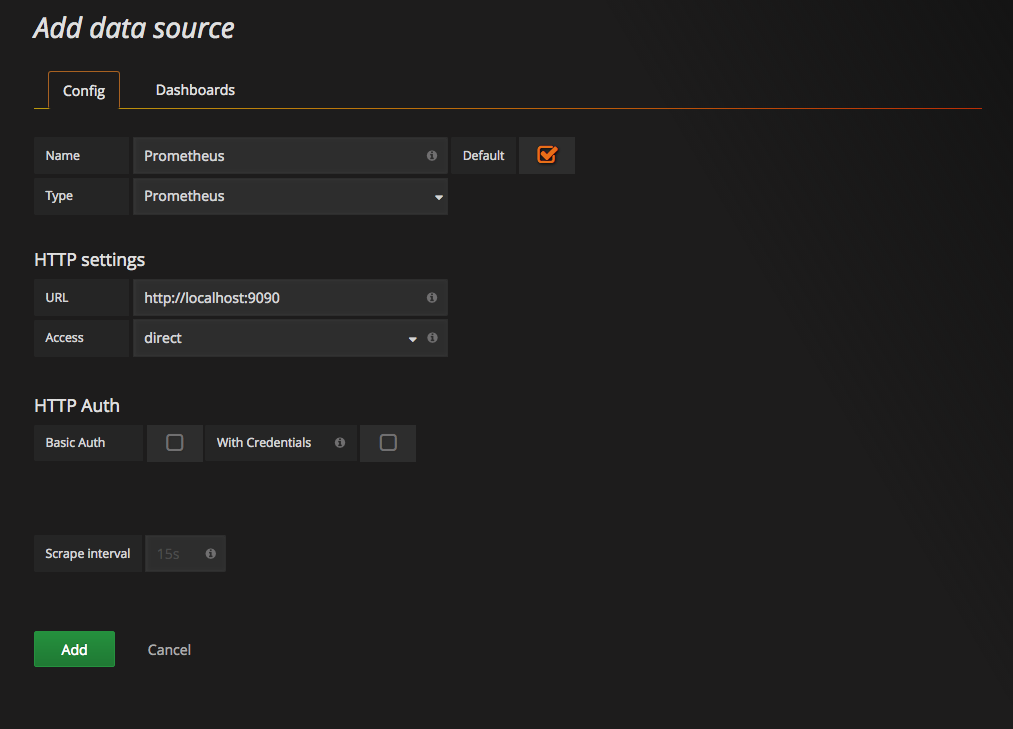Image resolution: width=1013 pixels, height=729 pixels.
Task: Click the Basic Auth label
Action: 76,443
